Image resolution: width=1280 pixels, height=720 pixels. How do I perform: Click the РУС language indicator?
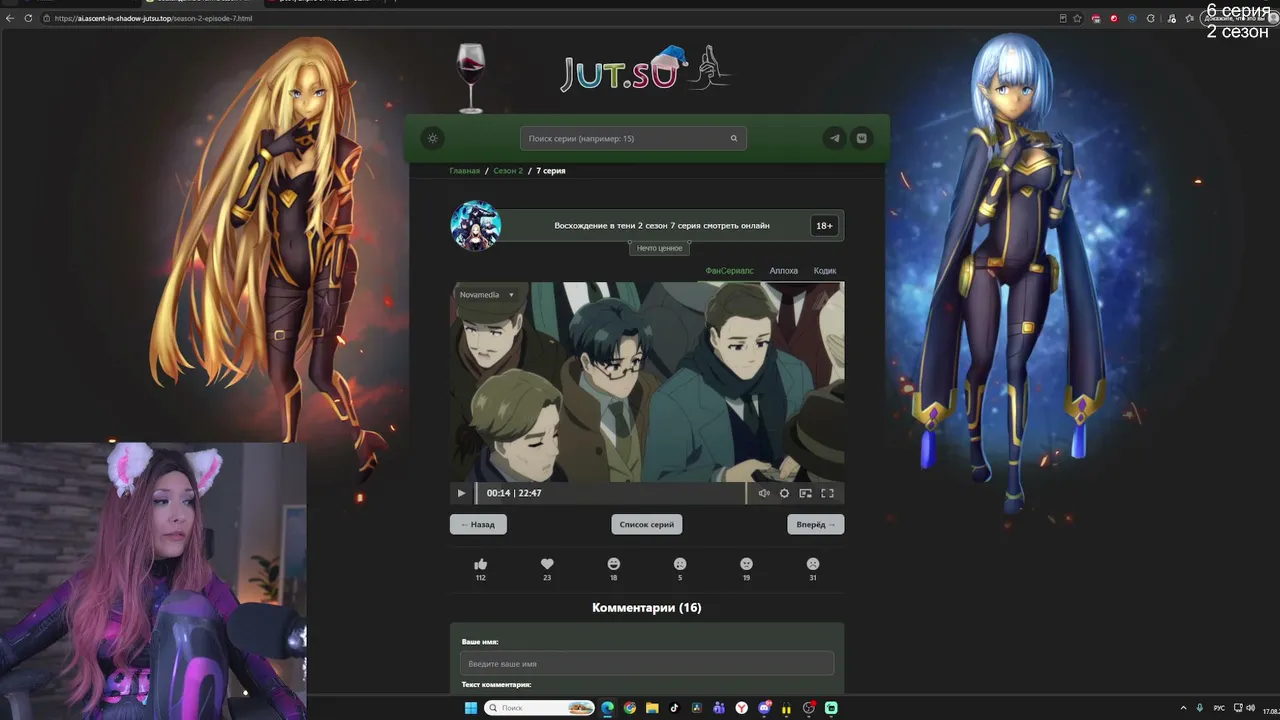(1219, 708)
